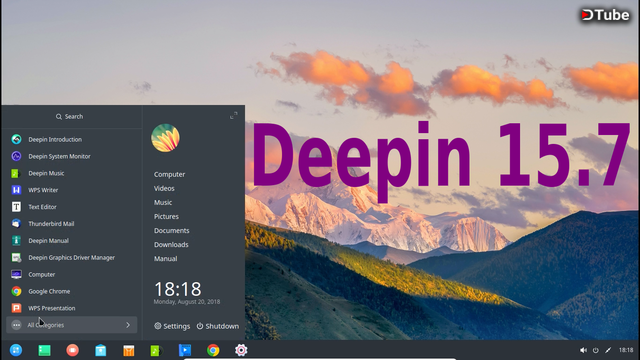Open Deepin Graphics Driver Manager icon
Viewport: 640px width, 360px height.
(x=16, y=258)
